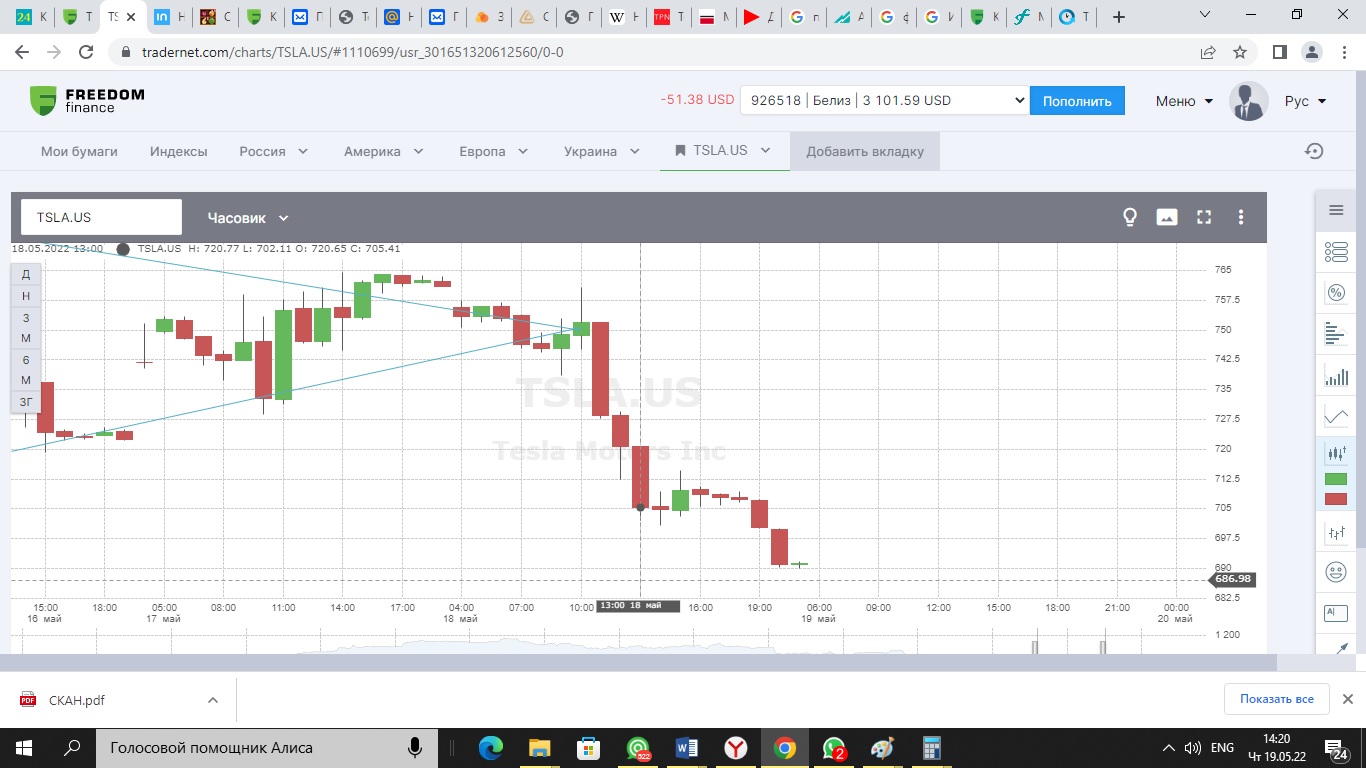The height and width of the screenshot is (768, 1366).
Task: Open the Мои бумаги tab
Action: click(x=79, y=151)
